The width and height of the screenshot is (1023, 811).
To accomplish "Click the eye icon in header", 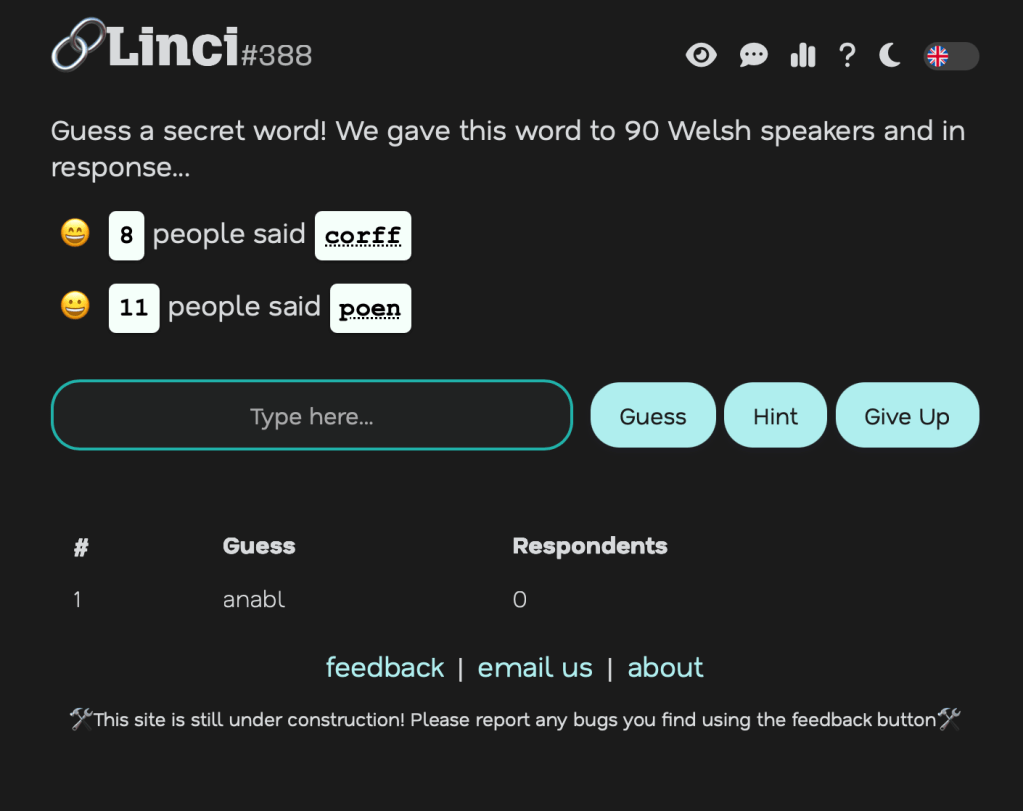I will [x=701, y=55].
